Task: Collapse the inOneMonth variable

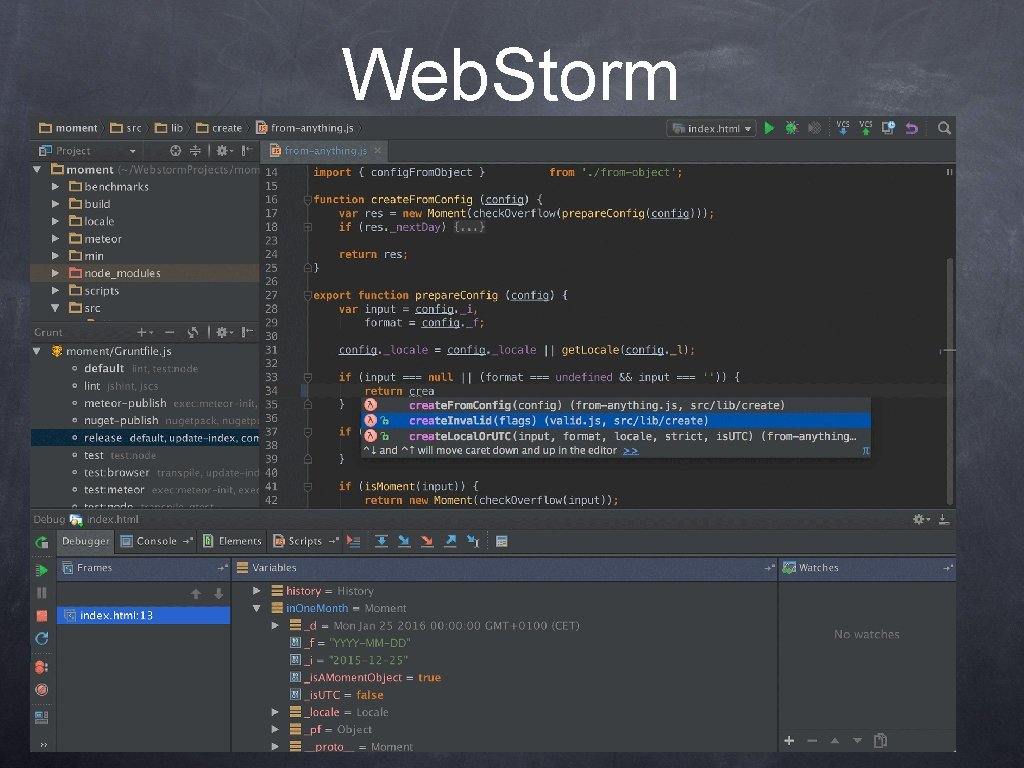Action: pyautogui.click(x=257, y=608)
